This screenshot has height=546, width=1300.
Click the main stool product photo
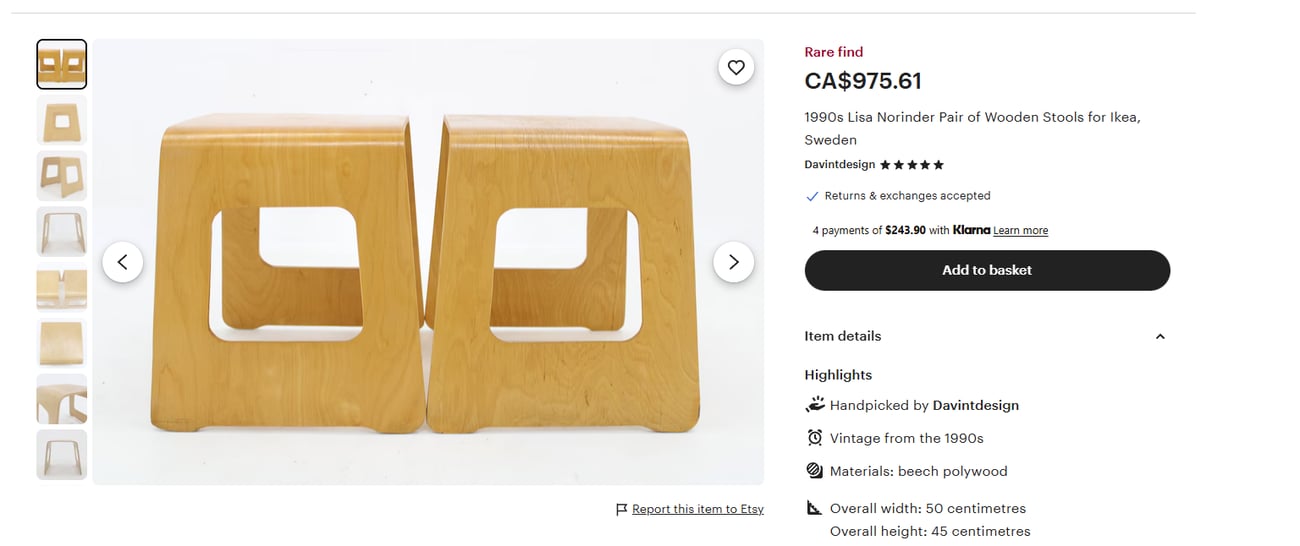click(428, 300)
